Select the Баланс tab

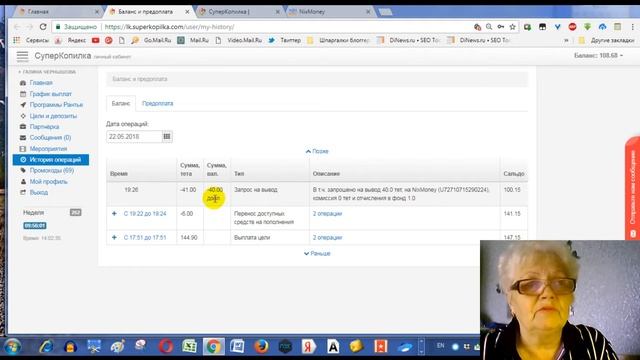pyautogui.click(x=121, y=103)
